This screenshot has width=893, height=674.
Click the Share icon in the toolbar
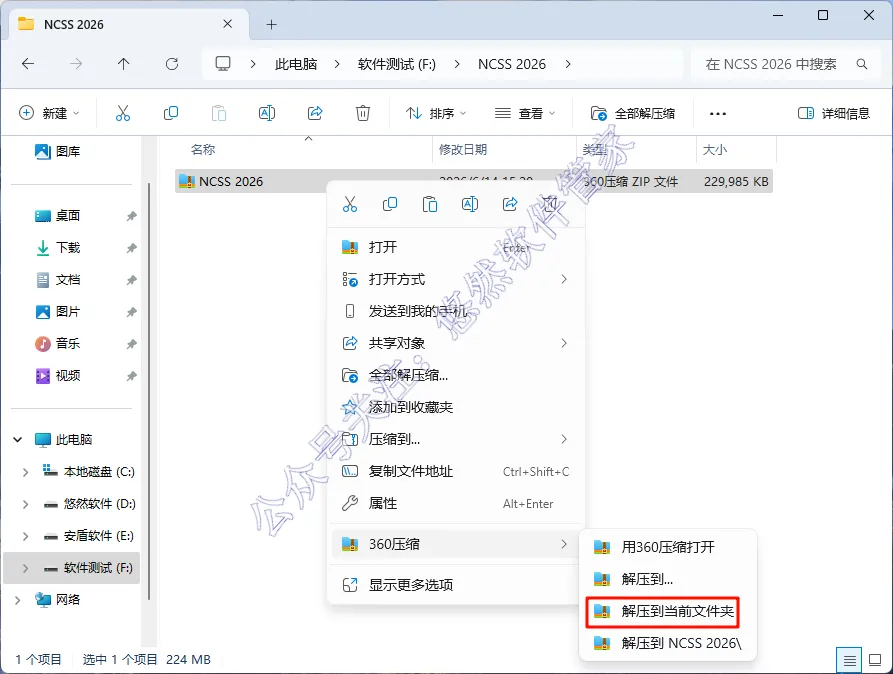315,113
